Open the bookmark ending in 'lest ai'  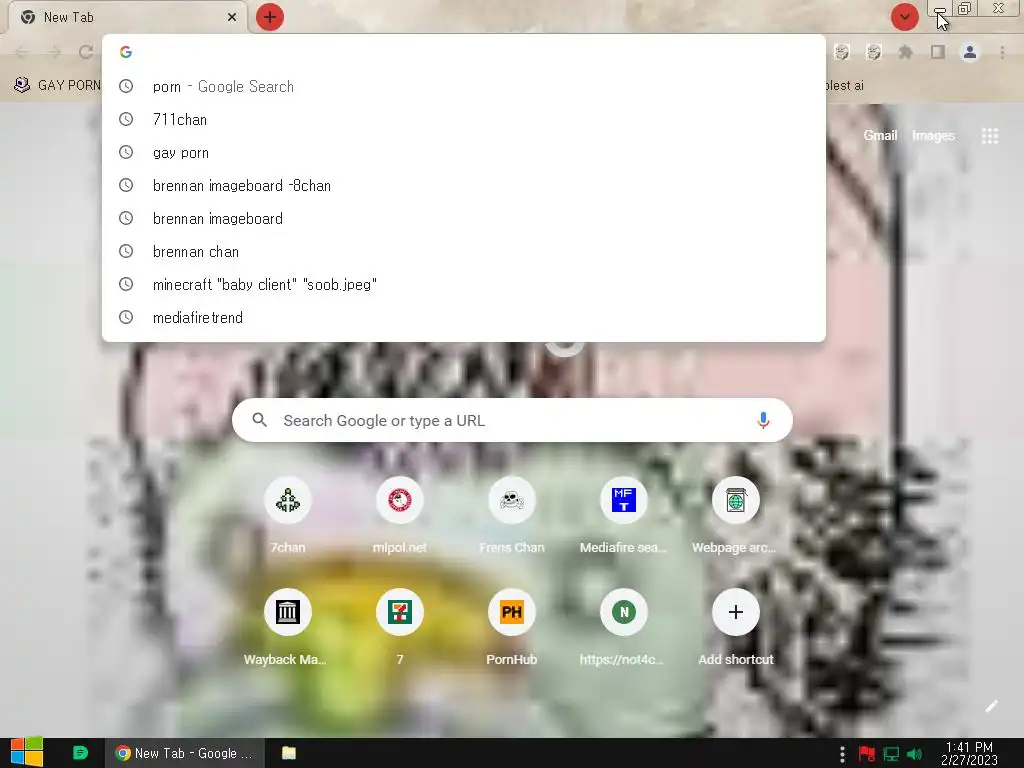845,86
